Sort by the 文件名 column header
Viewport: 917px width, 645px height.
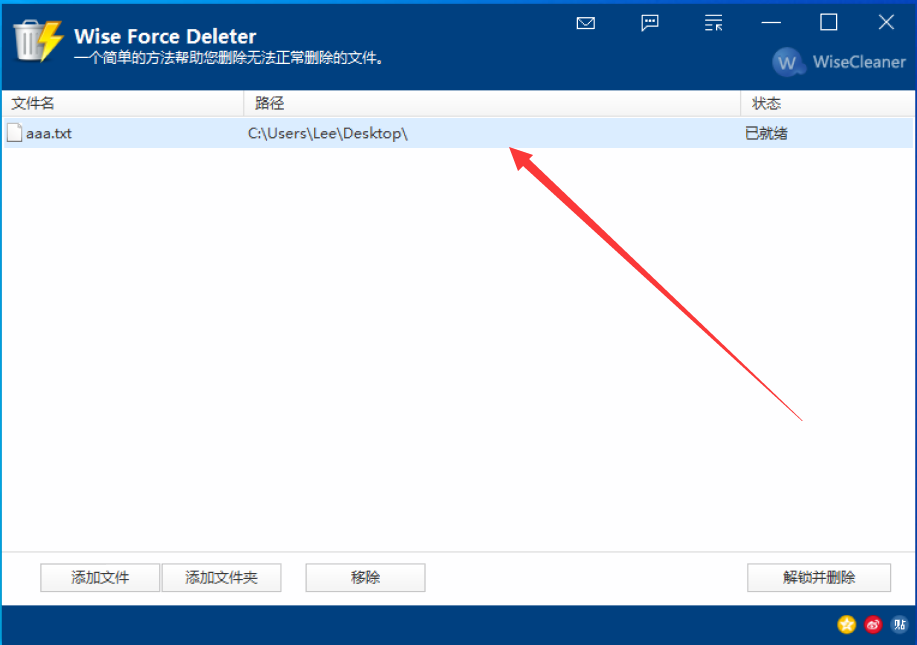pyautogui.click(x=123, y=104)
